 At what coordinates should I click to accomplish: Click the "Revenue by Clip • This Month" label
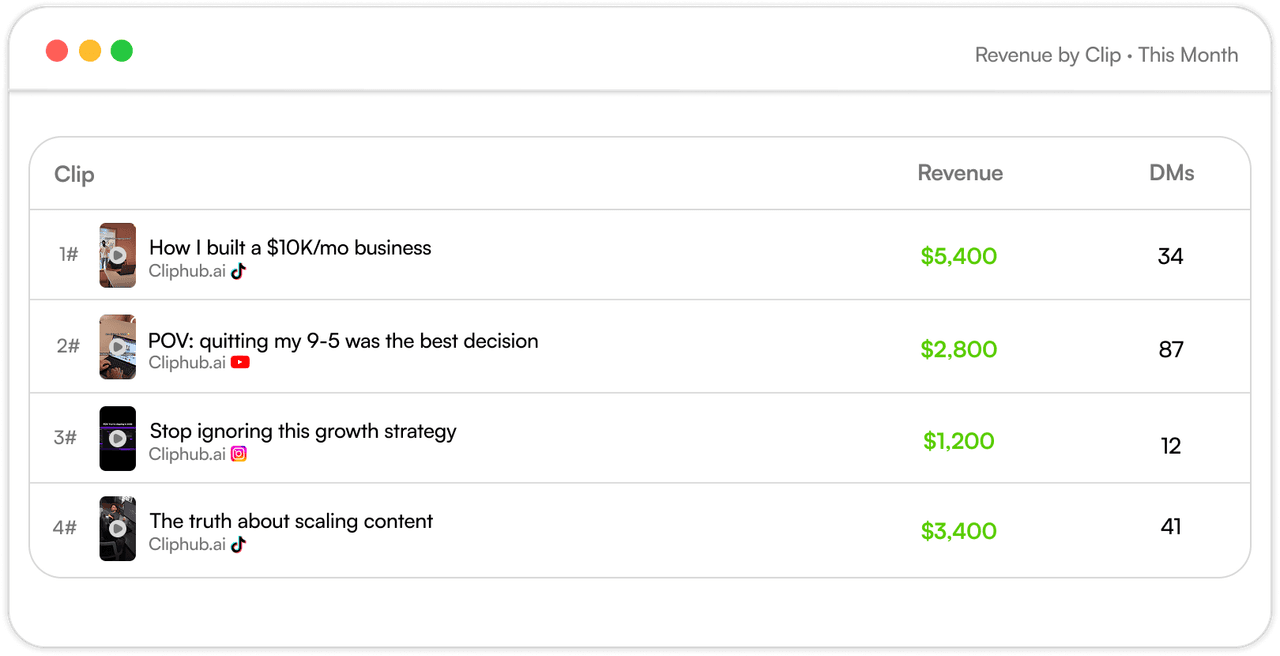pos(1106,55)
